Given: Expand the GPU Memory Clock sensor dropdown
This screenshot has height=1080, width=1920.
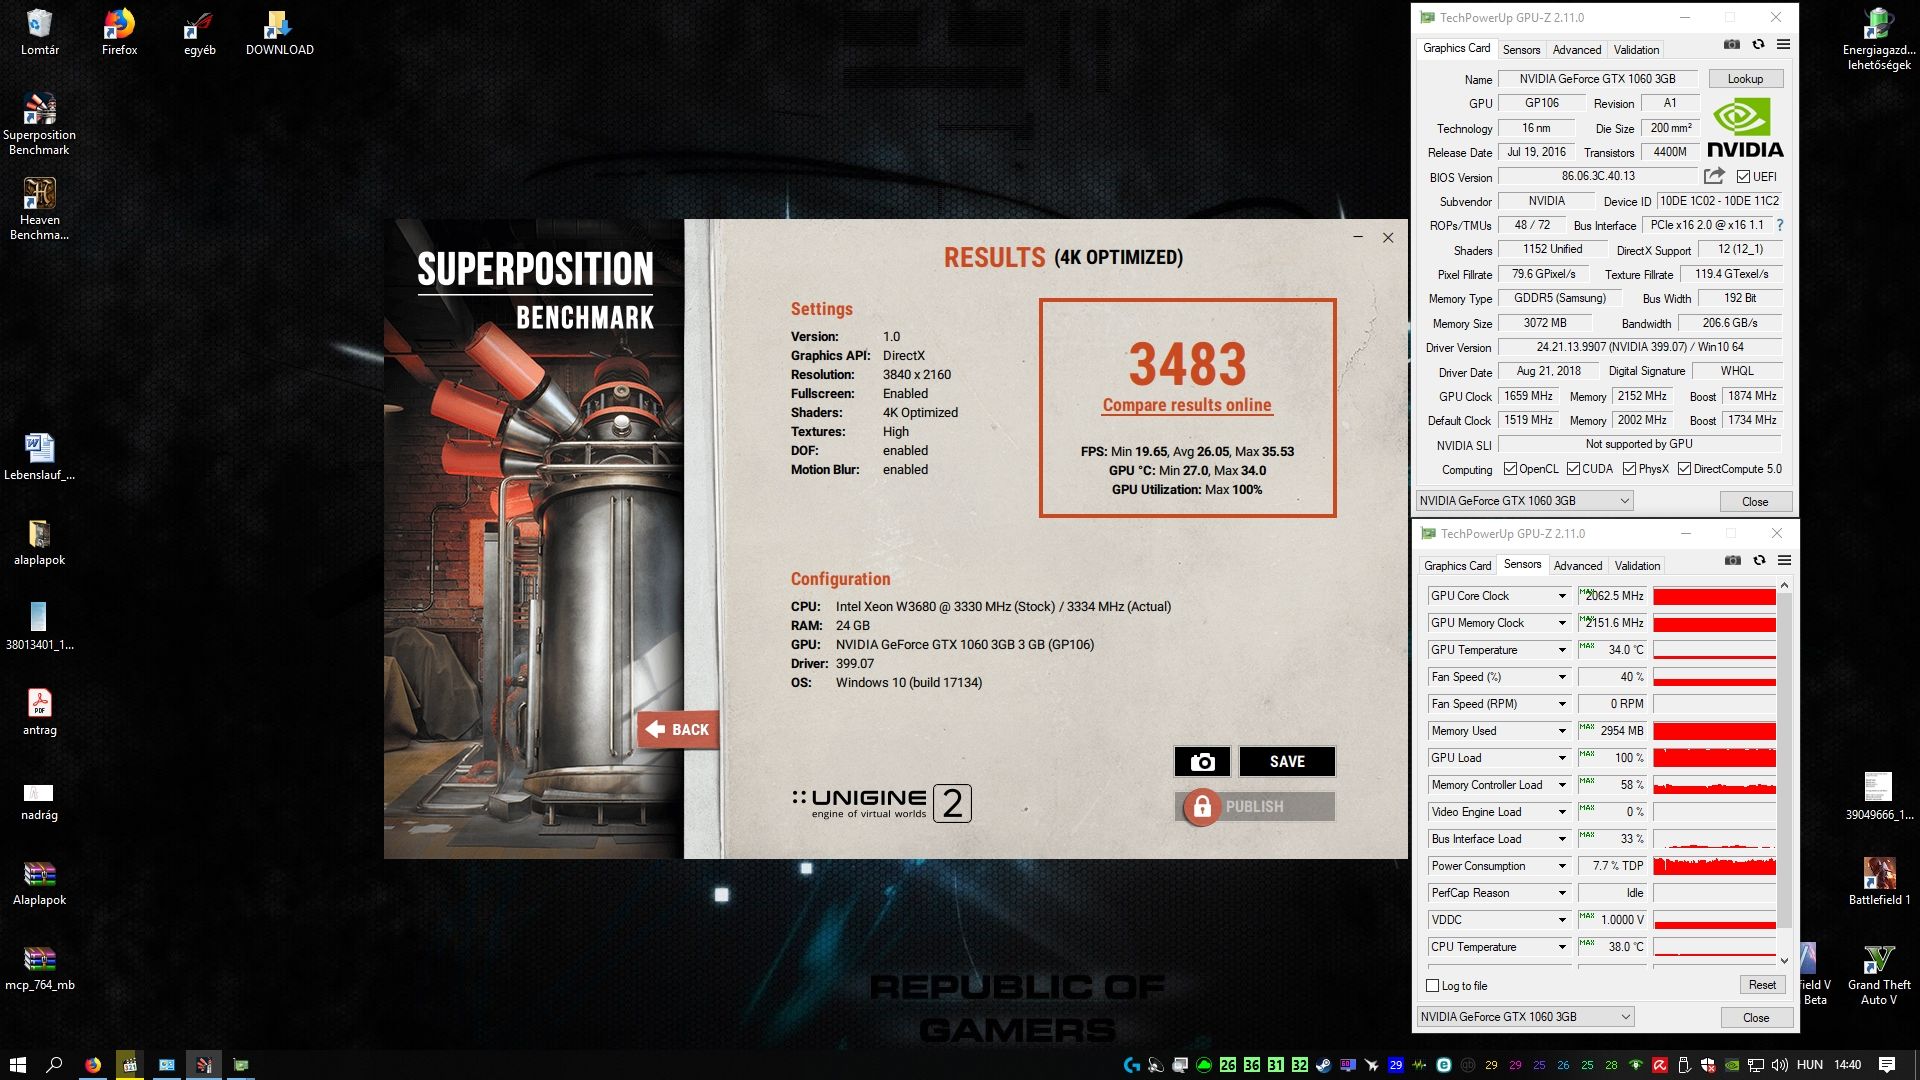Looking at the screenshot, I should pos(1562,623).
